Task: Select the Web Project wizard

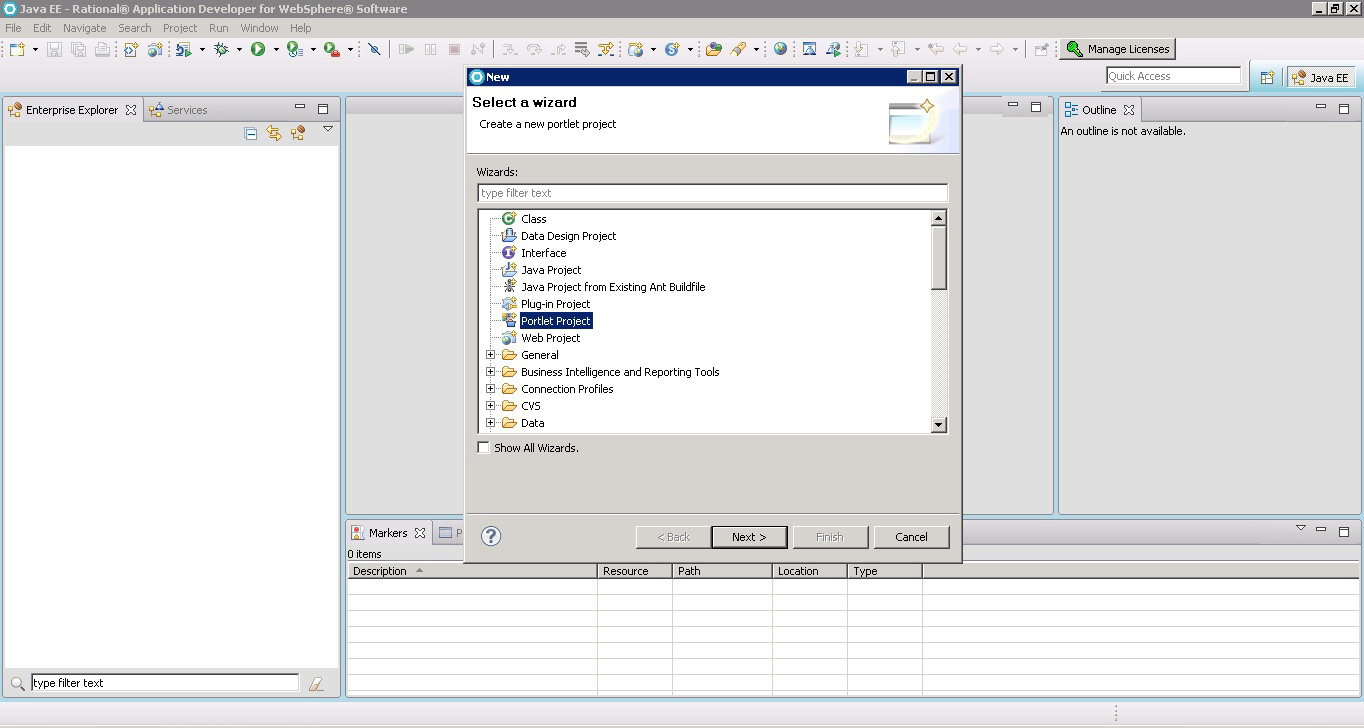Action: click(x=550, y=338)
